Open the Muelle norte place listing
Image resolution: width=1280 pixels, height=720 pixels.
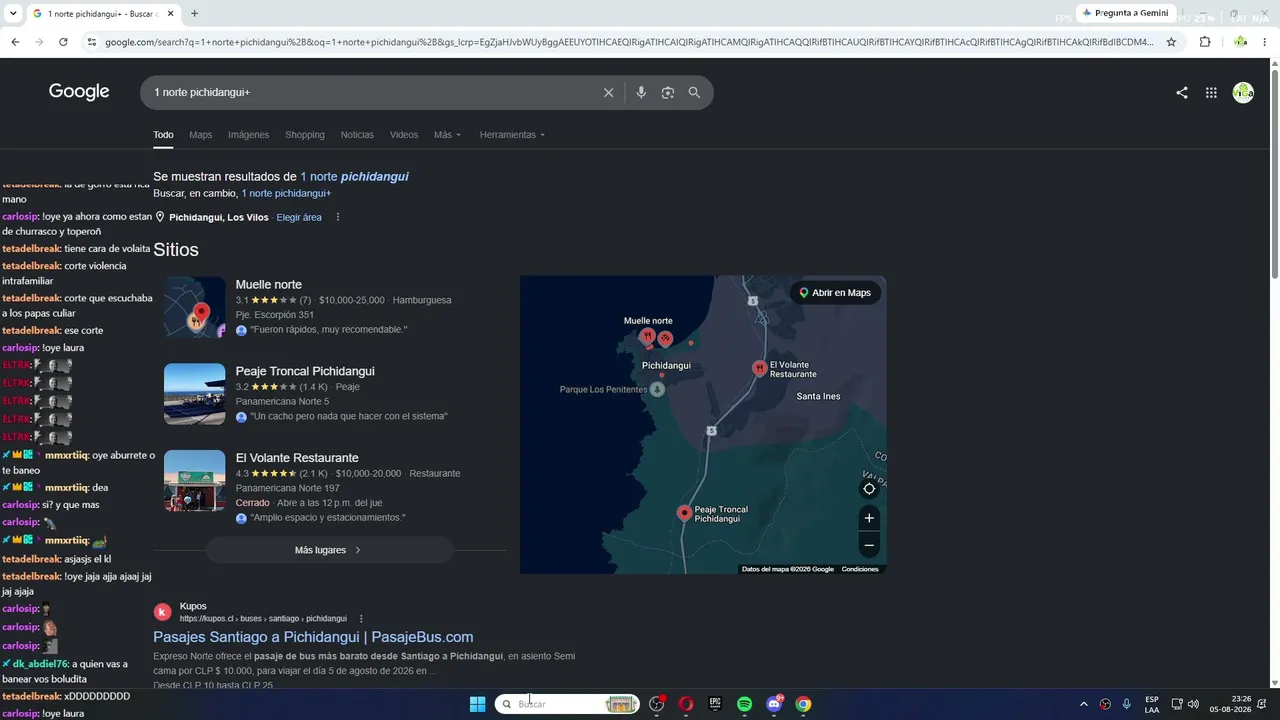coord(268,285)
